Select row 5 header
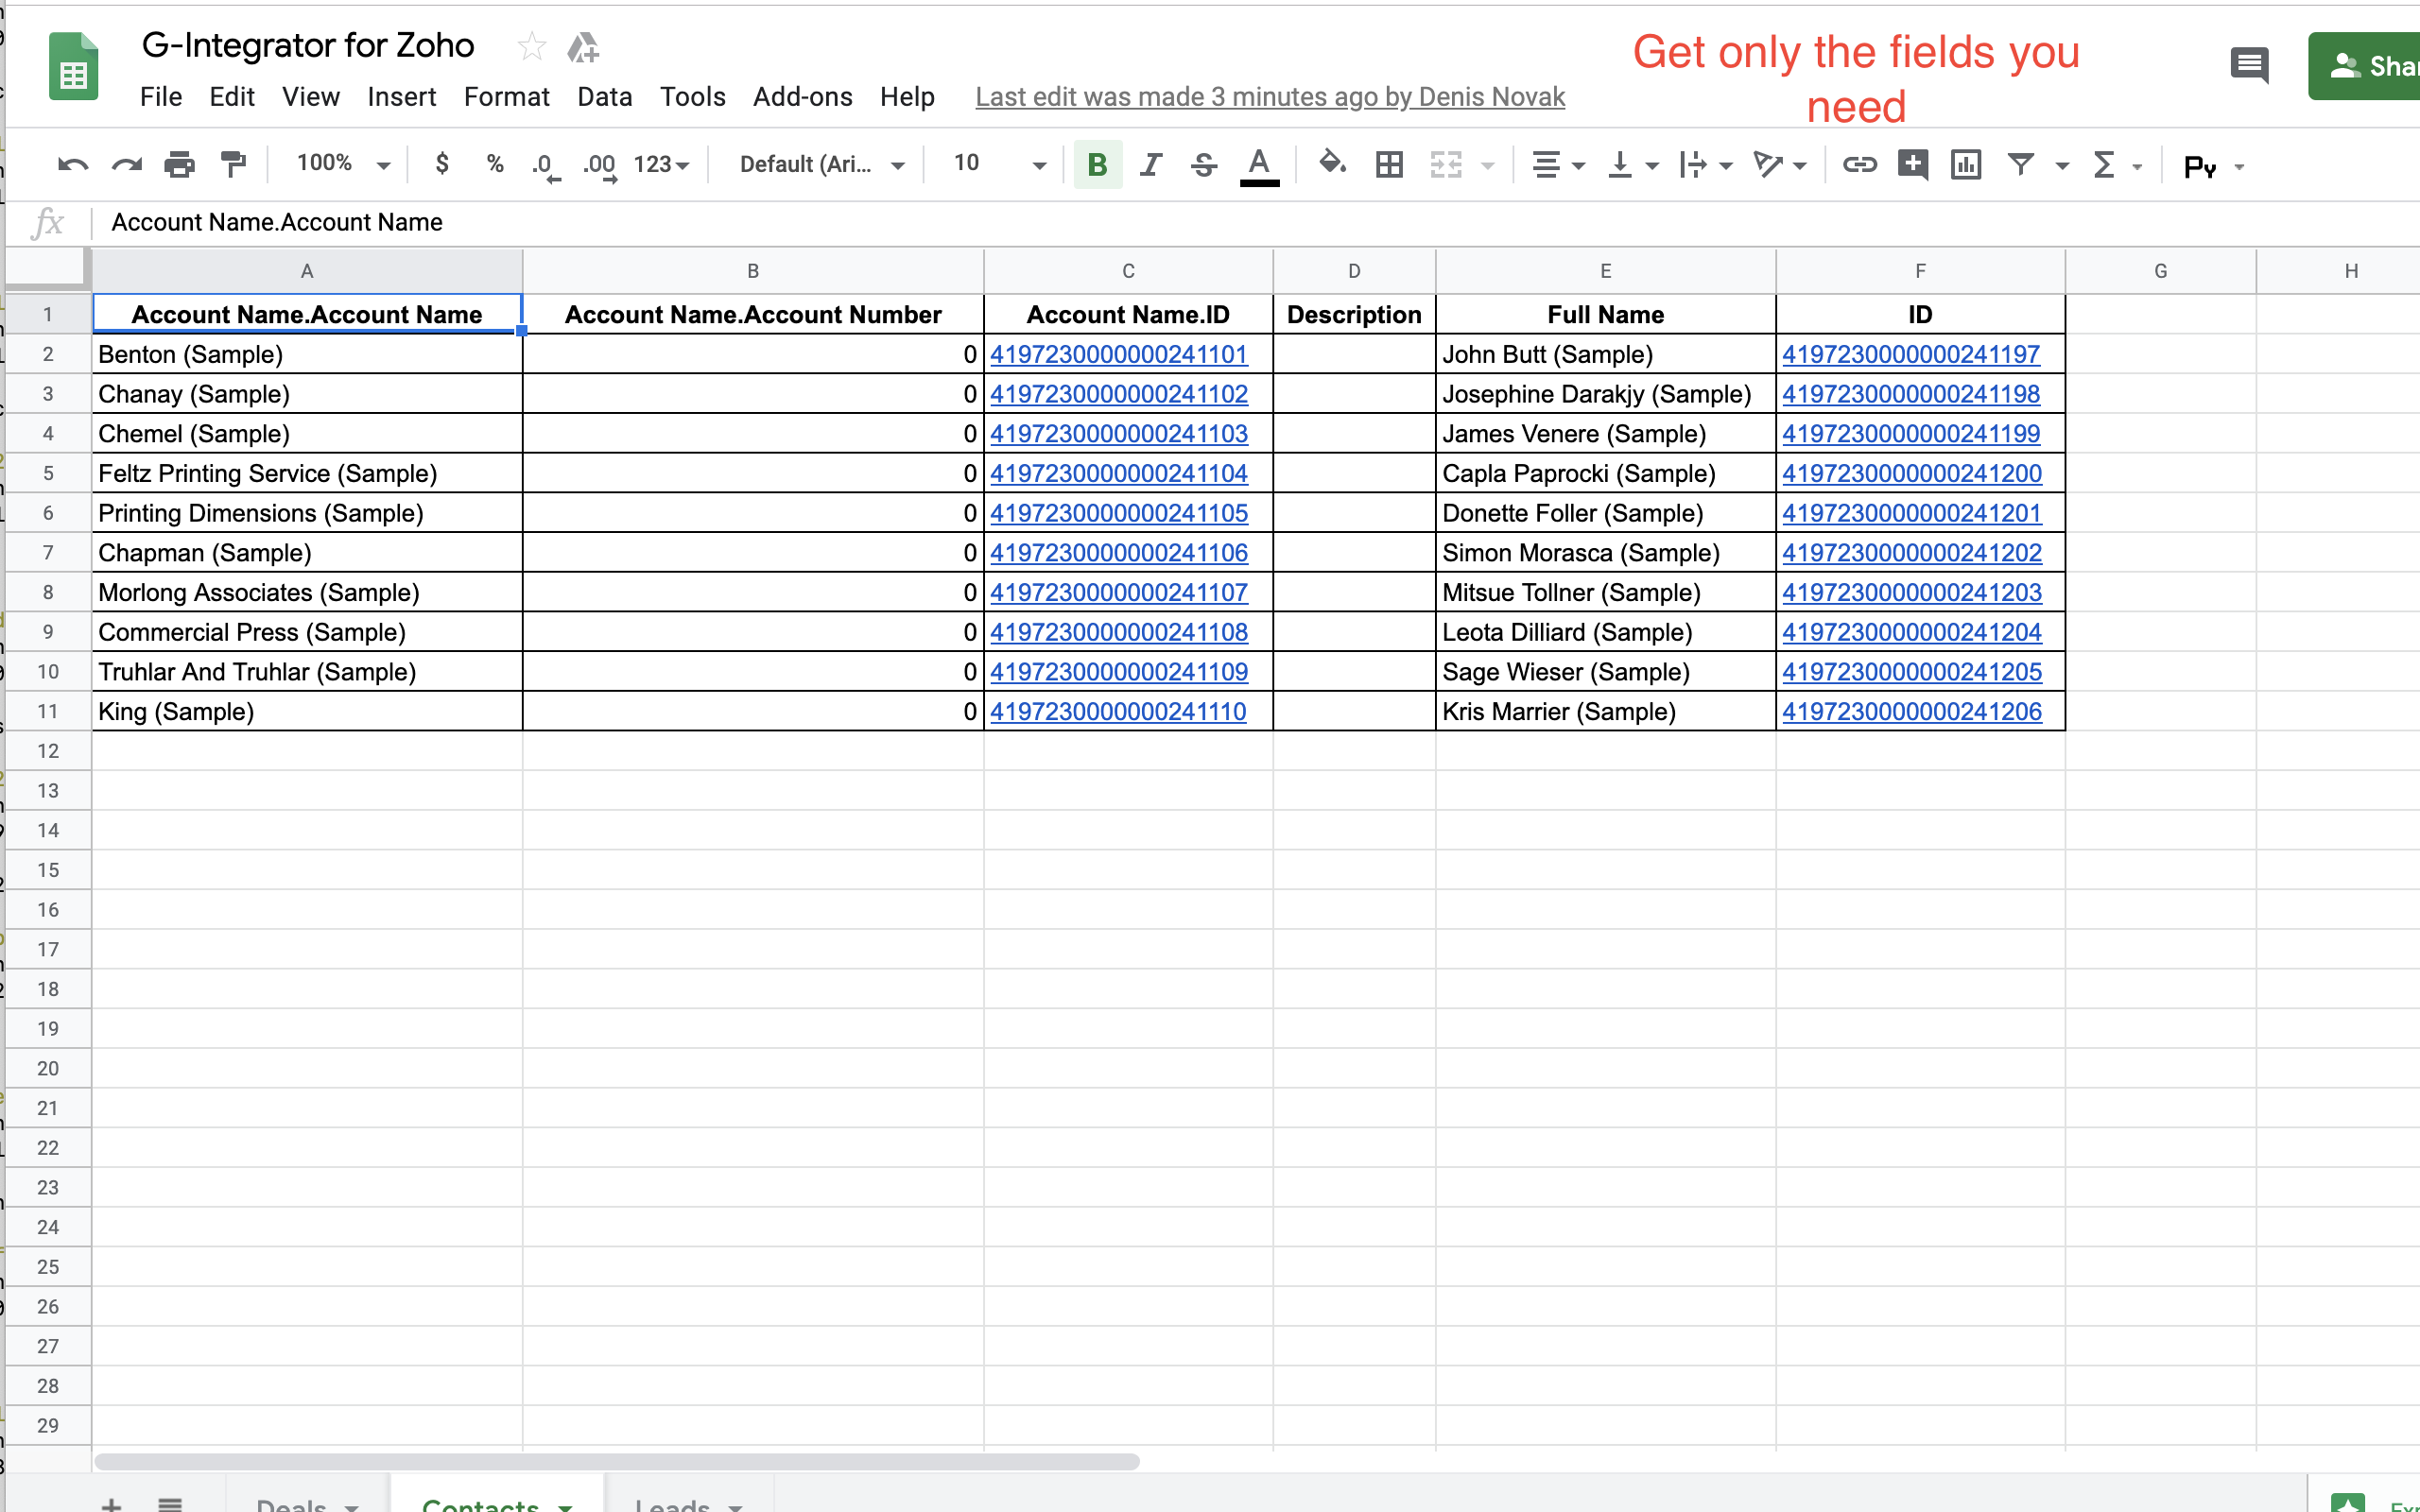This screenshot has height=1512, width=2420. click(48, 473)
